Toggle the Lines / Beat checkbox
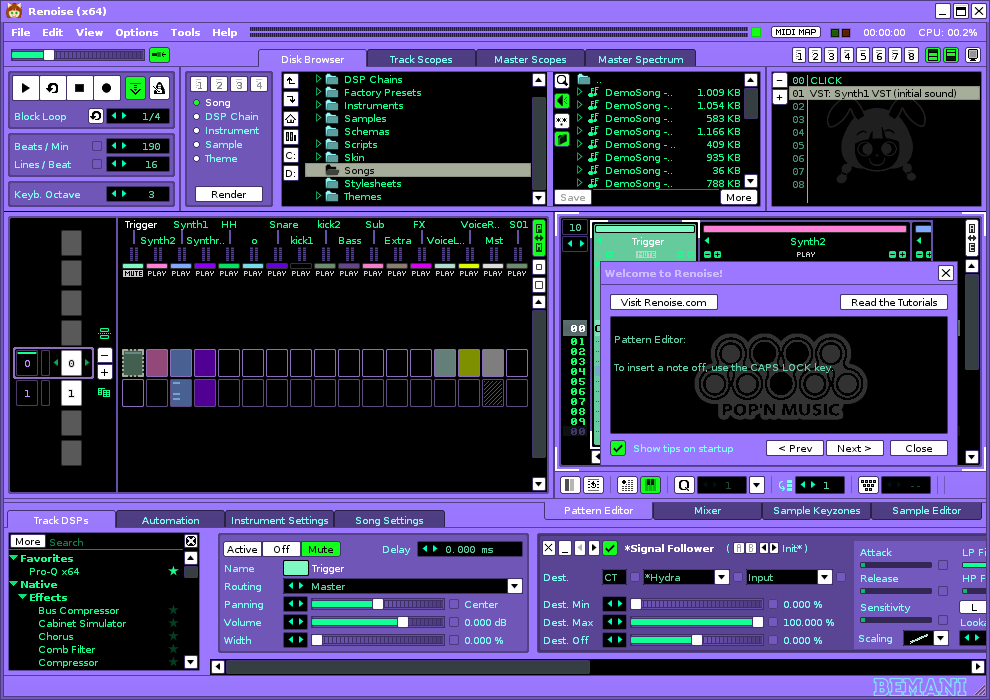The width and height of the screenshot is (990, 700). click(97, 164)
